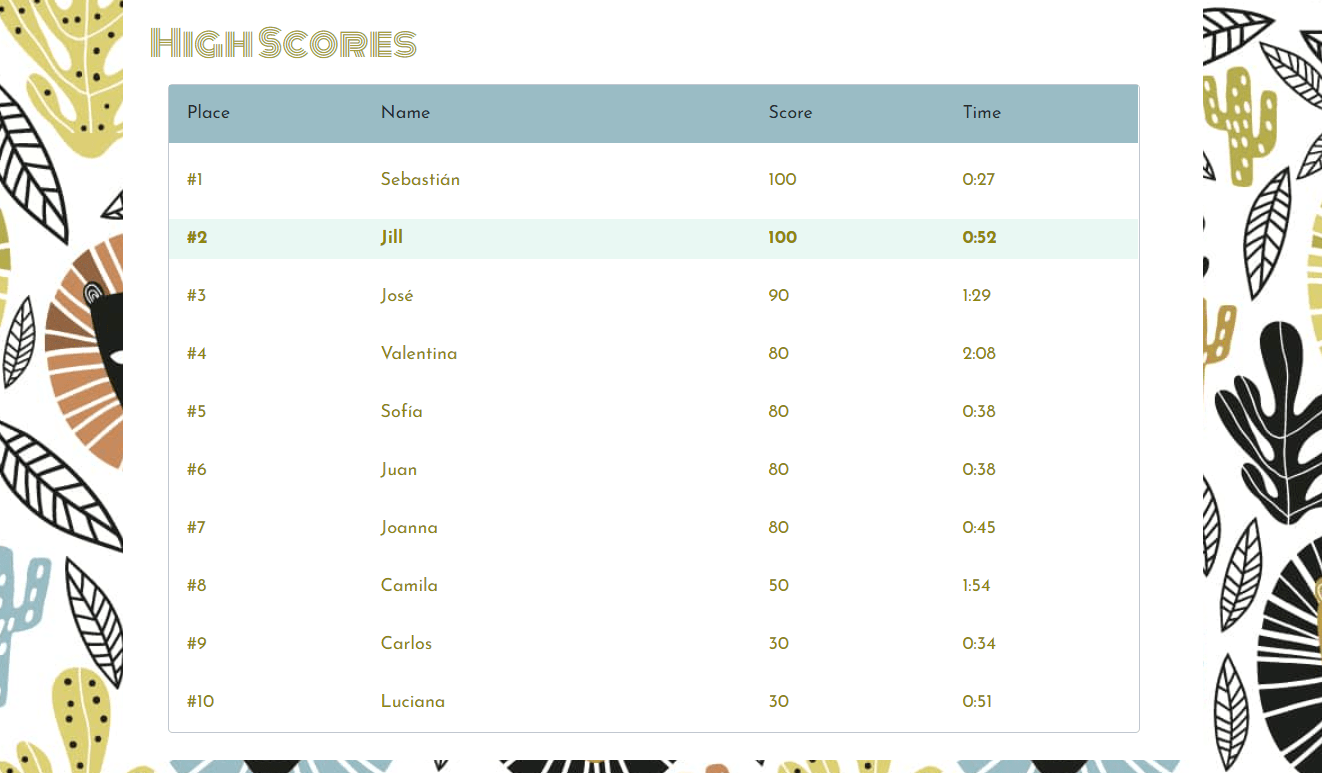Click the Place column header
The image size is (1322, 773).
pyautogui.click(x=208, y=113)
